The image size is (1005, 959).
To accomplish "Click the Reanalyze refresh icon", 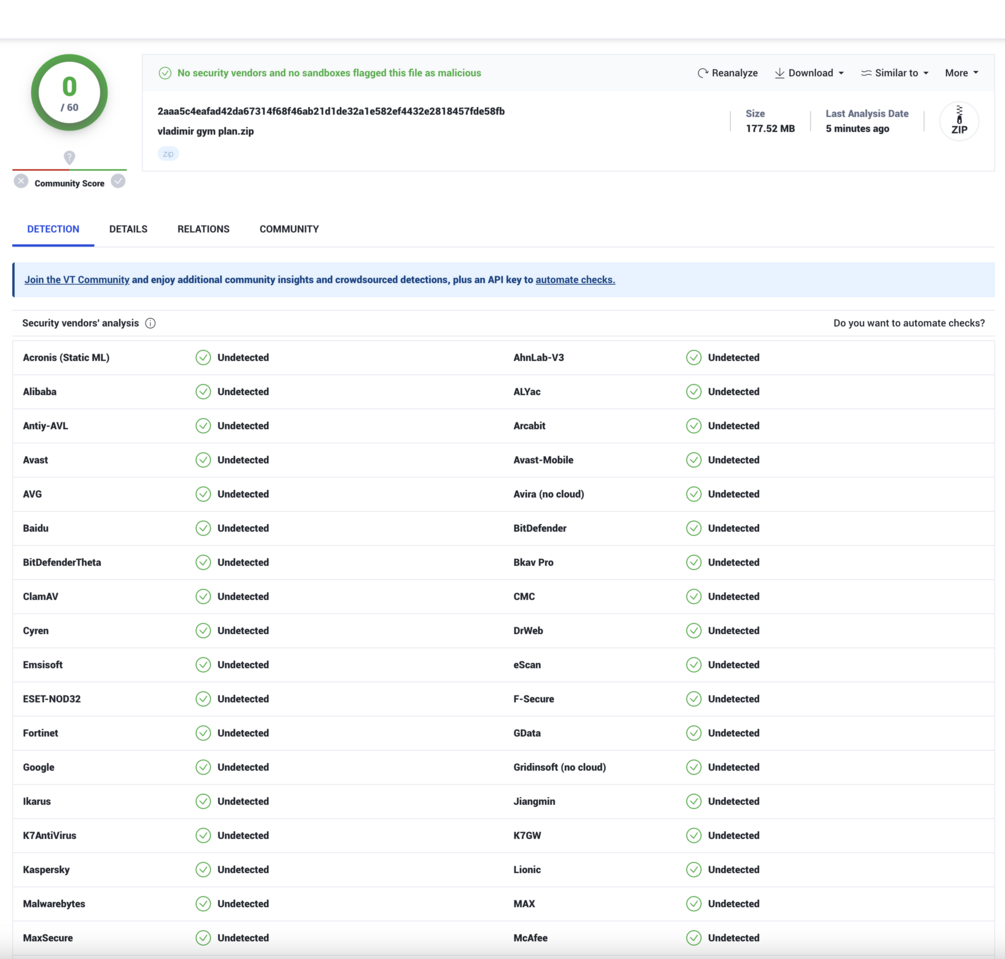I will point(702,73).
